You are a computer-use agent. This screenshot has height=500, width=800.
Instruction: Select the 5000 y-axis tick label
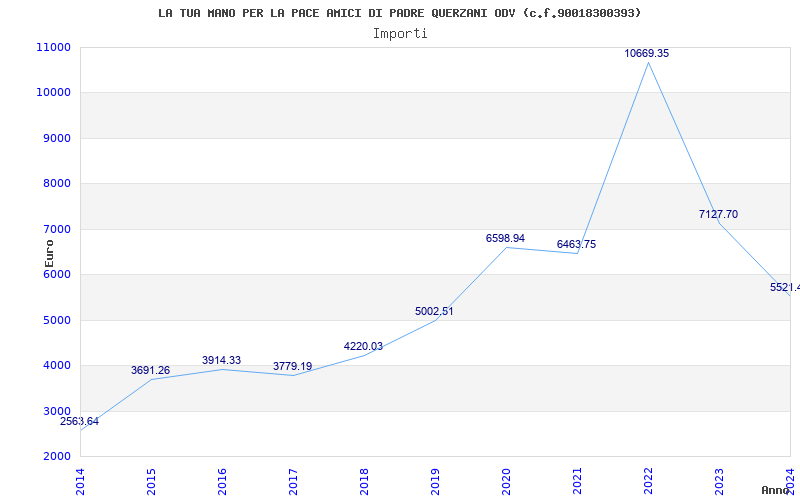pyautogui.click(x=56, y=320)
